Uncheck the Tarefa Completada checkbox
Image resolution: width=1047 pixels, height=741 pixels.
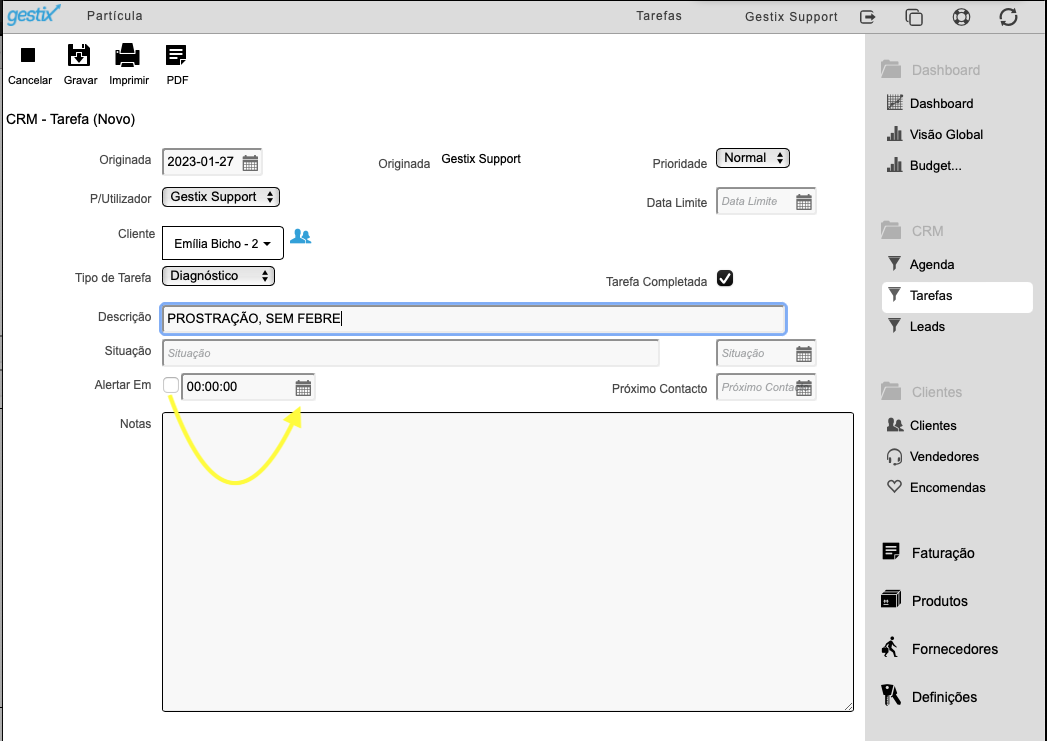725,278
